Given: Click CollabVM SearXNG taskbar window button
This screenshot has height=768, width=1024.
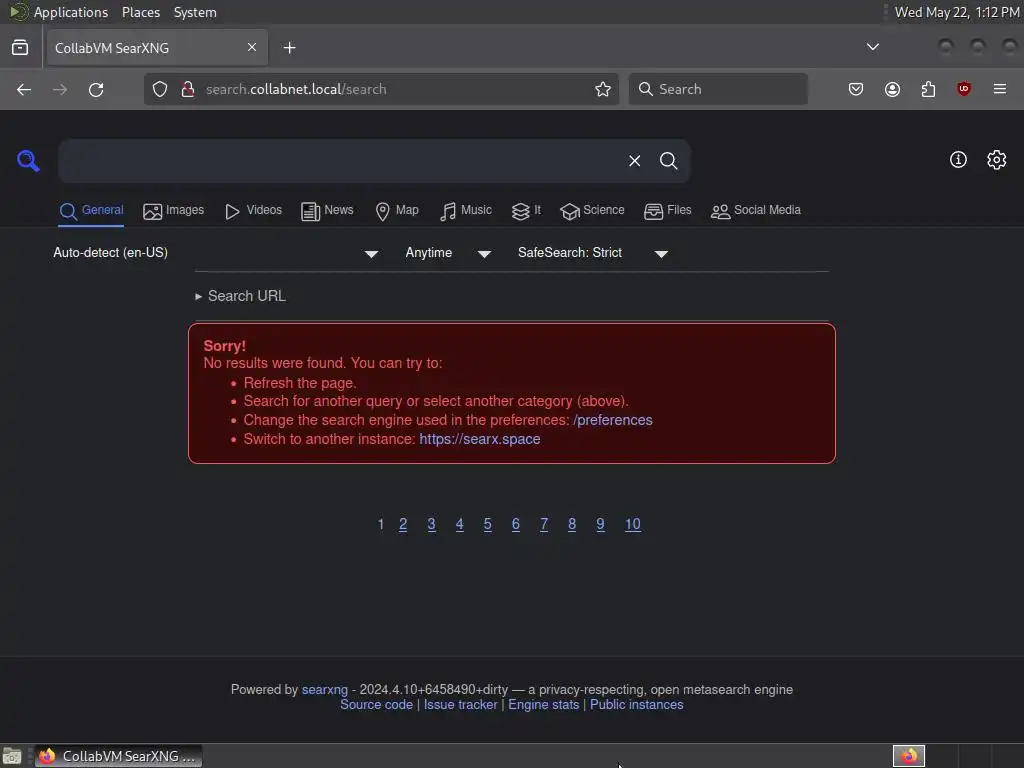Looking at the screenshot, I should point(118,756).
